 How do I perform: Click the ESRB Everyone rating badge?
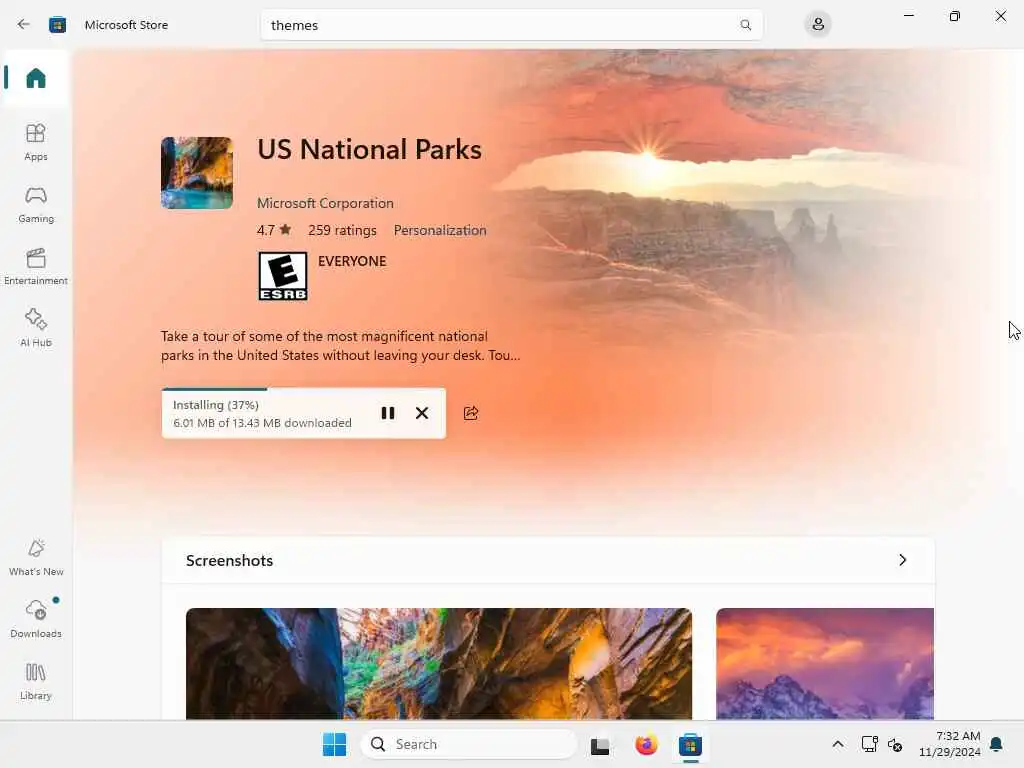(x=283, y=276)
